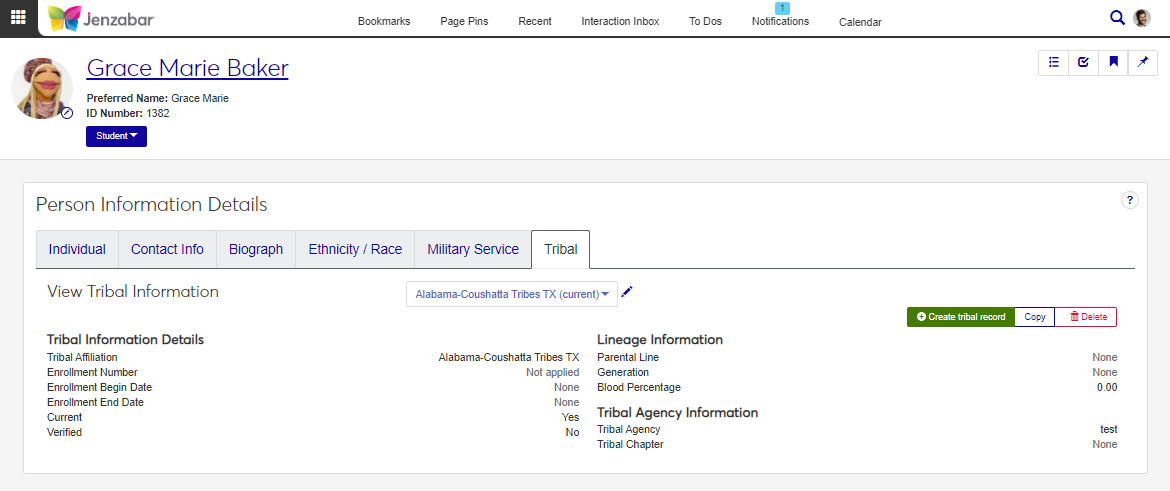Click the search magnifier icon
Image resolution: width=1170 pixels, height=491 pixels.
[x=1117, y=18]
